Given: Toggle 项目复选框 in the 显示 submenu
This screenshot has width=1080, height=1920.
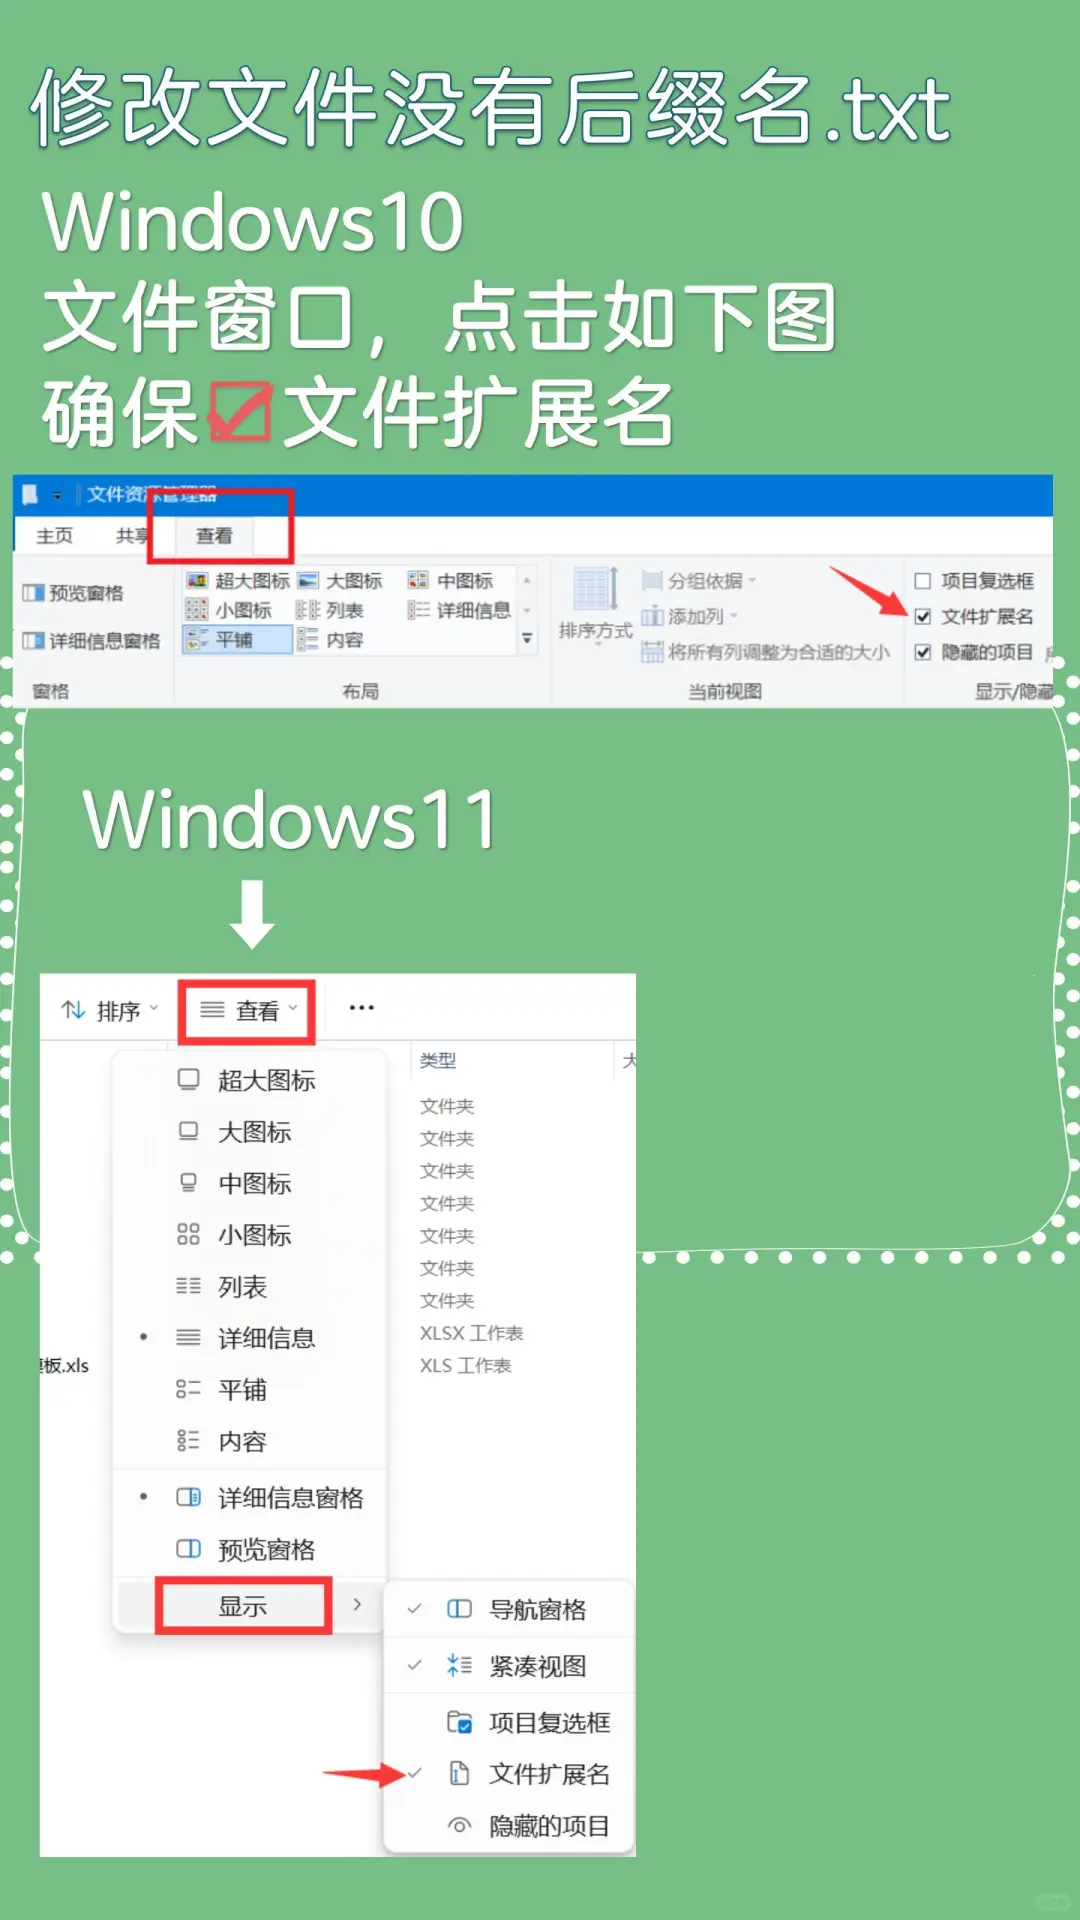Looking at the screenshot, I should [510, 1722].
